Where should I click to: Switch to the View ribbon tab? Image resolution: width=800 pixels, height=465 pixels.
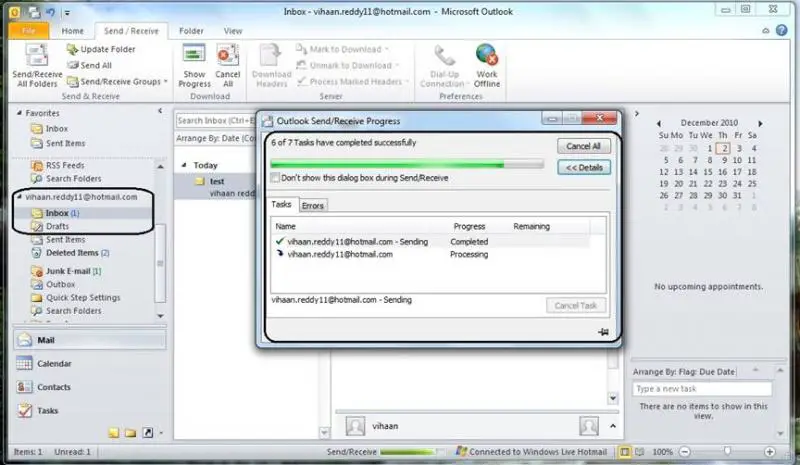click(x=233, y=31)
